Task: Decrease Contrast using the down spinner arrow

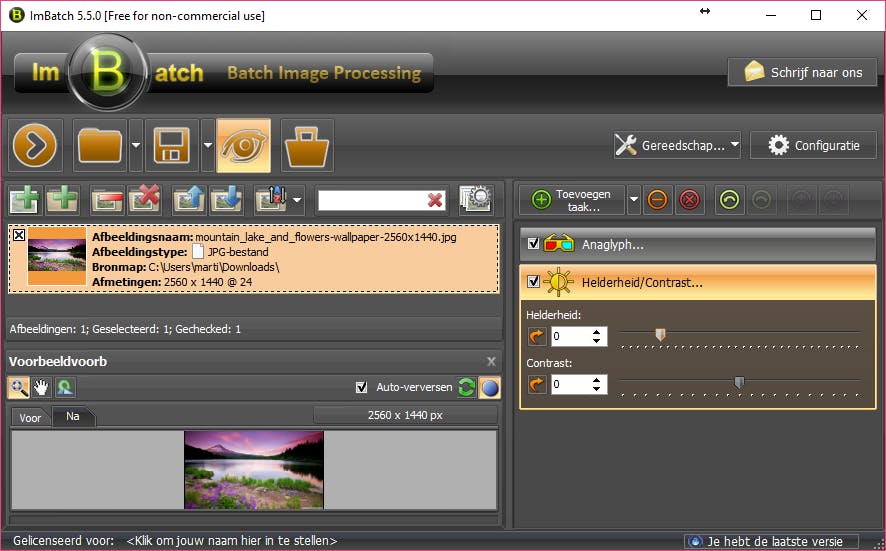Action: pos(597,389)
